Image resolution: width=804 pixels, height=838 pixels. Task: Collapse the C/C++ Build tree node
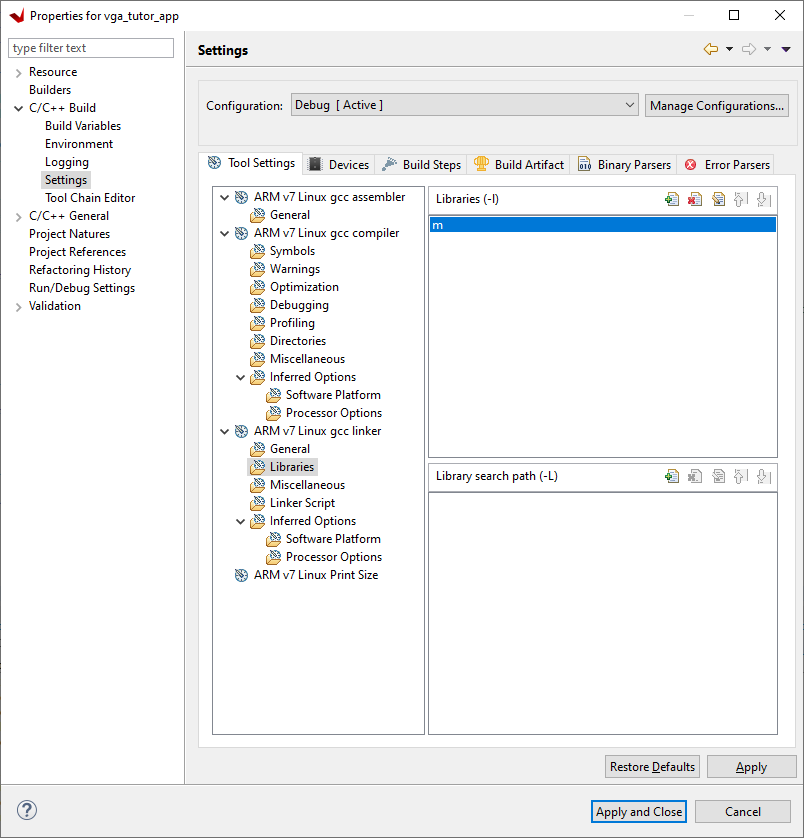[x=19, y=108]
